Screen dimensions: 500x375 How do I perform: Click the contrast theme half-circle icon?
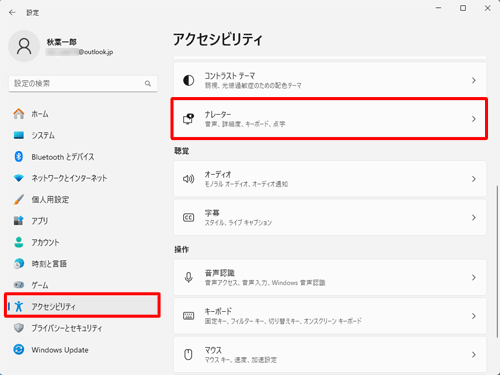tap(189, 80)
